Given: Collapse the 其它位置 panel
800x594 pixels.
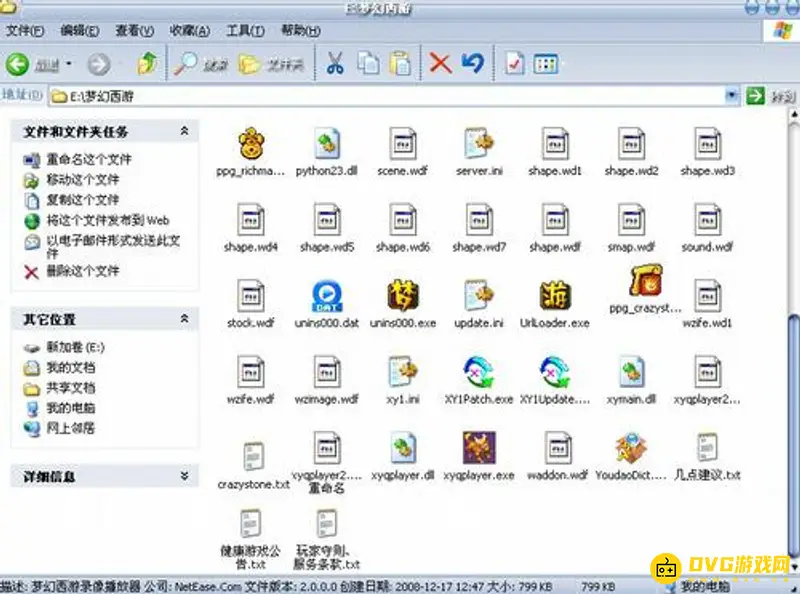Looking at the screenshot, I should [x=184, y=319].
